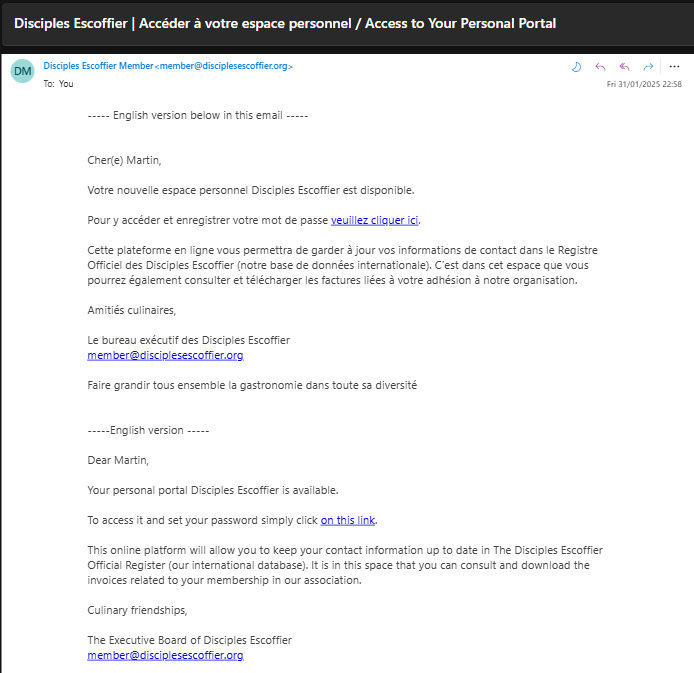This screenshot has width=694, height=673.
Task: Click the 'To: You' recipient line
Action: coord(59,84)
